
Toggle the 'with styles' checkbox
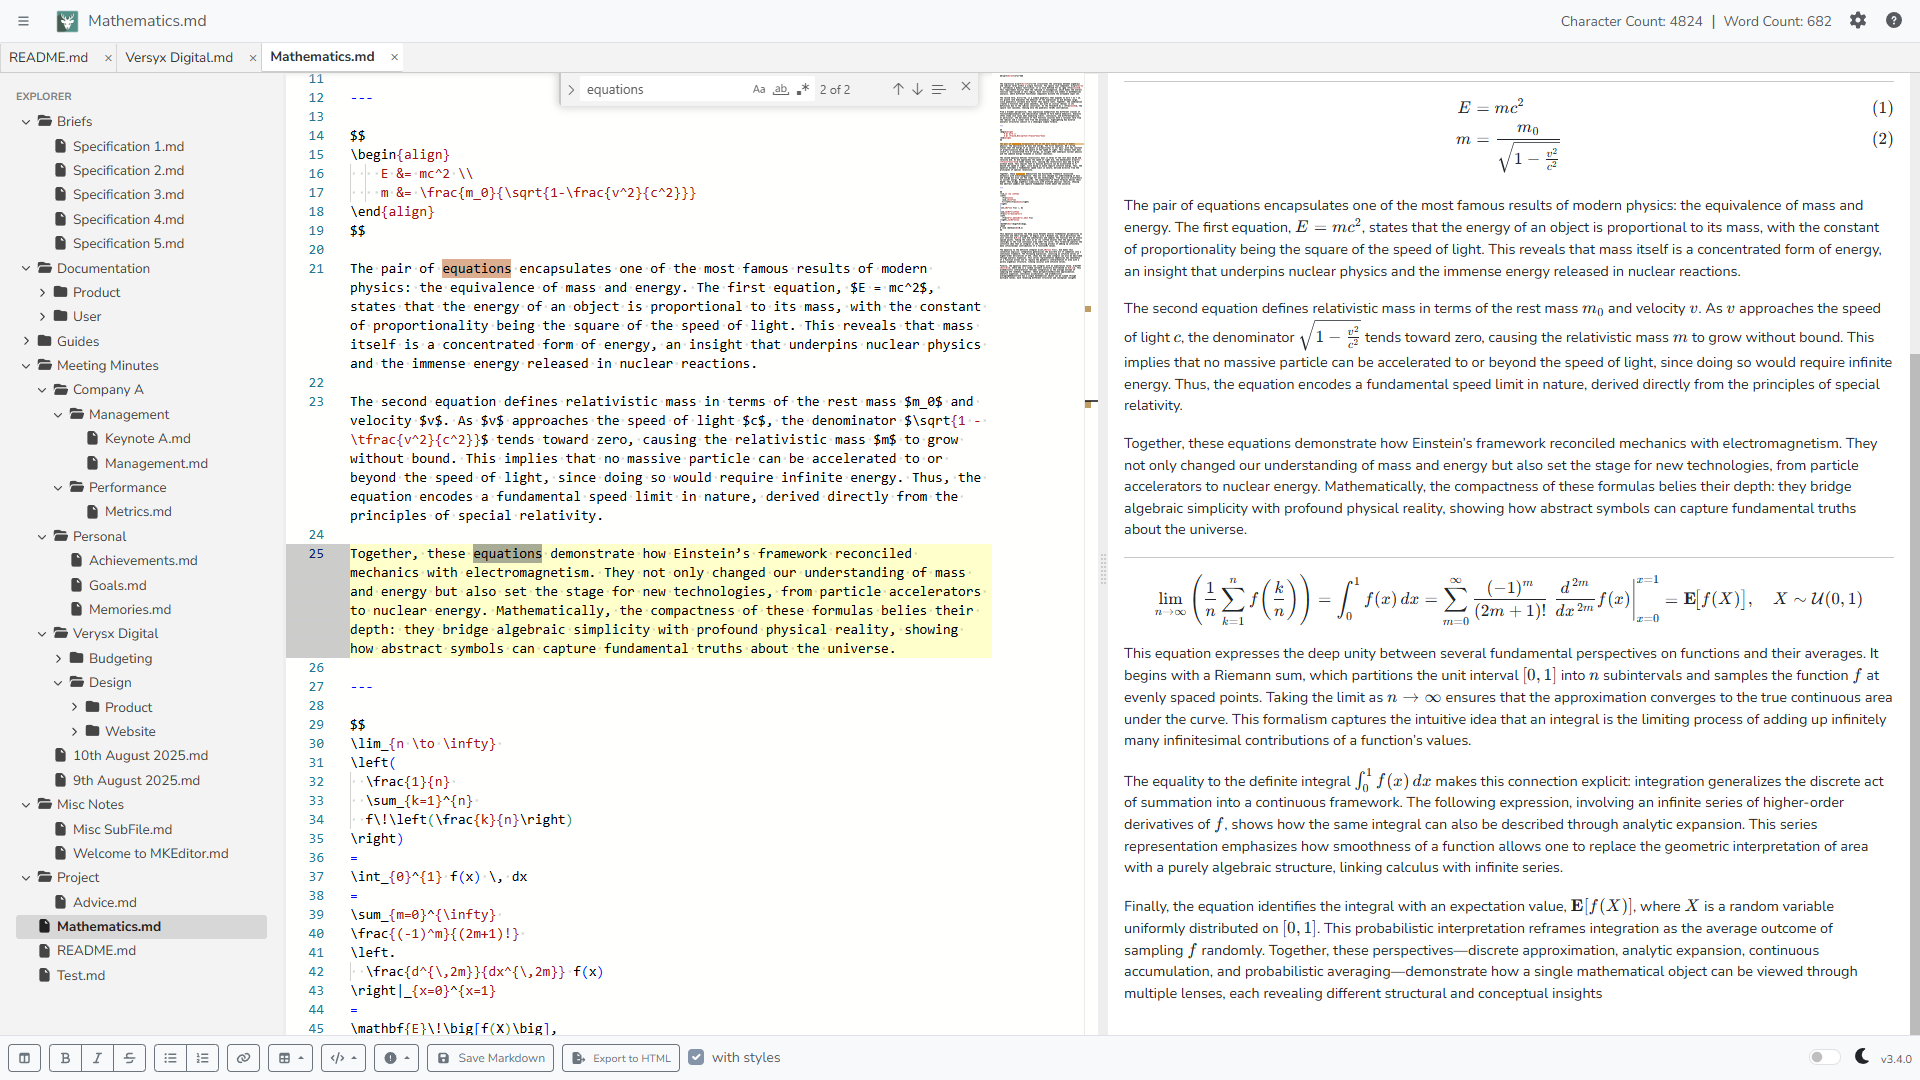(x=697, y=1057)
